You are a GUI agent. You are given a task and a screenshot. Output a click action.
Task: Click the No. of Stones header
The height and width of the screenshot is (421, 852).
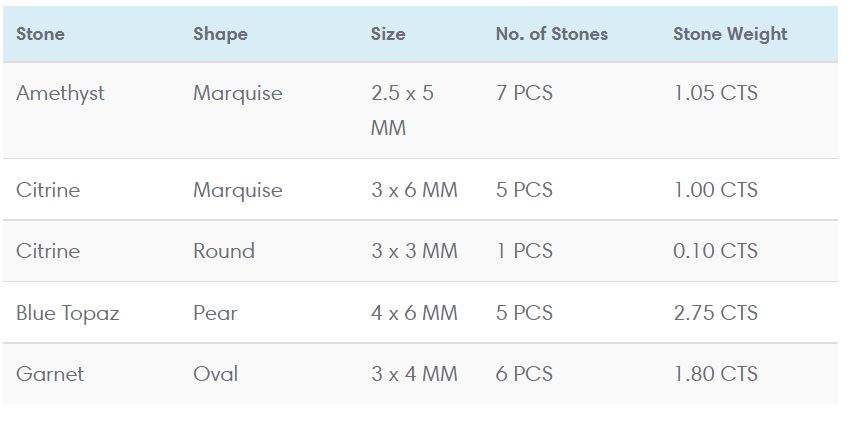(x=551, y=34)
